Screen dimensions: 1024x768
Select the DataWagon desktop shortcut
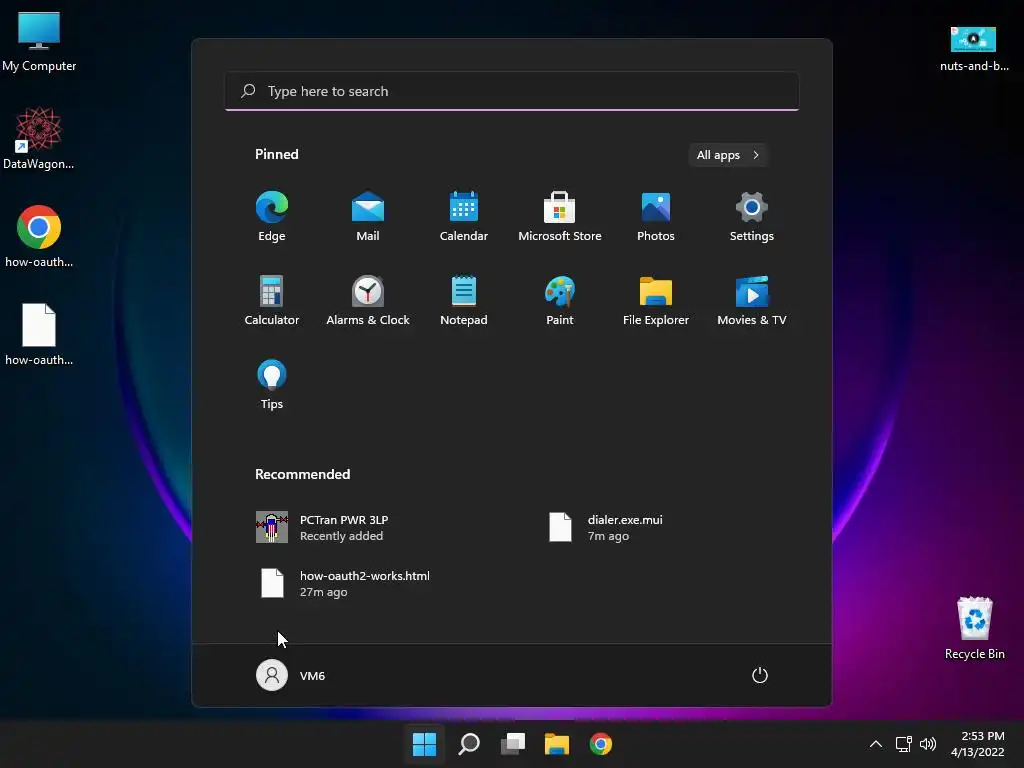pos(39,138)
